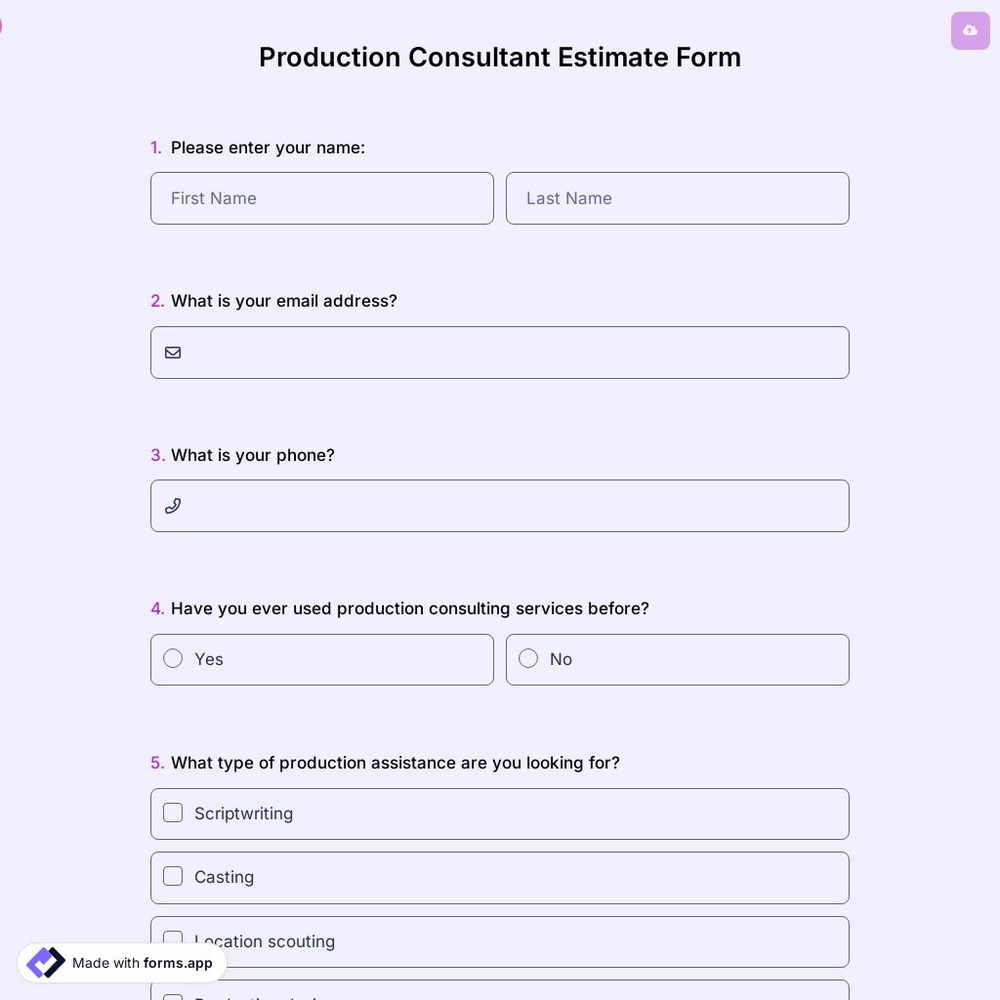
Task: Select the Yes radio button
Action: pyautogui.click(x=172, y=658)
